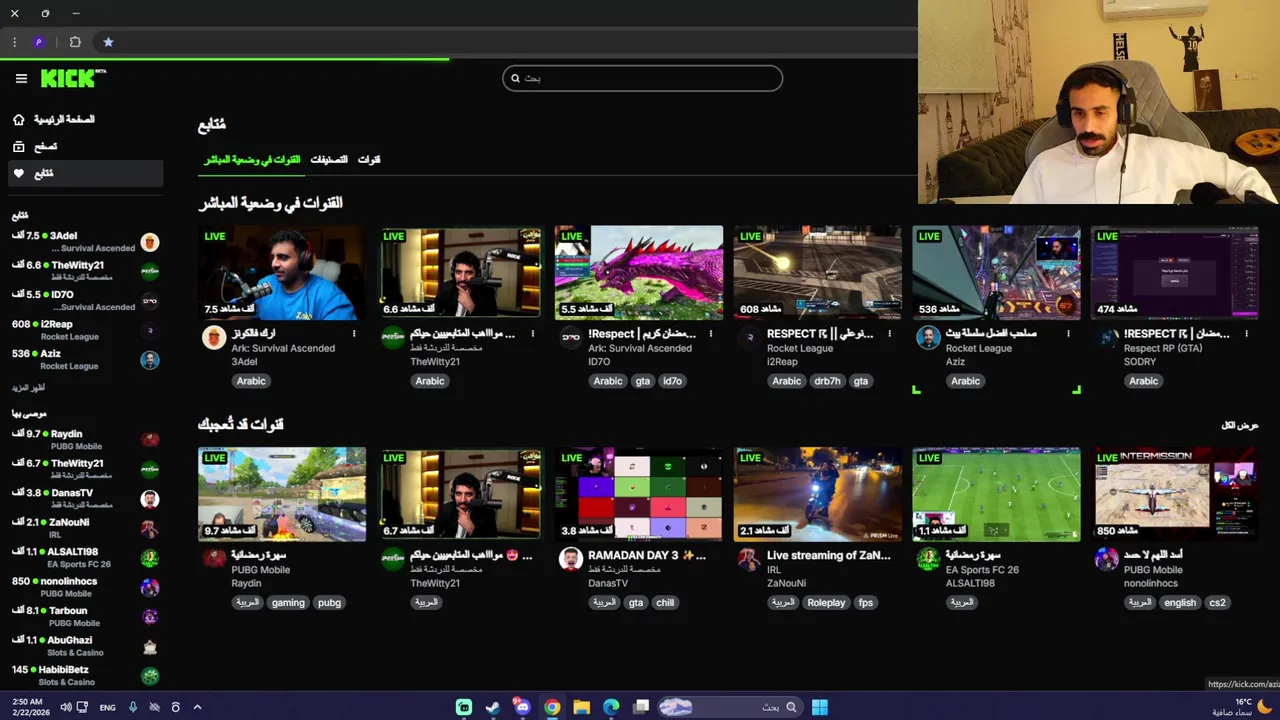Click the english tag under nonolinhocs
Screen dimensions: 1280x720
[1180, 603]
